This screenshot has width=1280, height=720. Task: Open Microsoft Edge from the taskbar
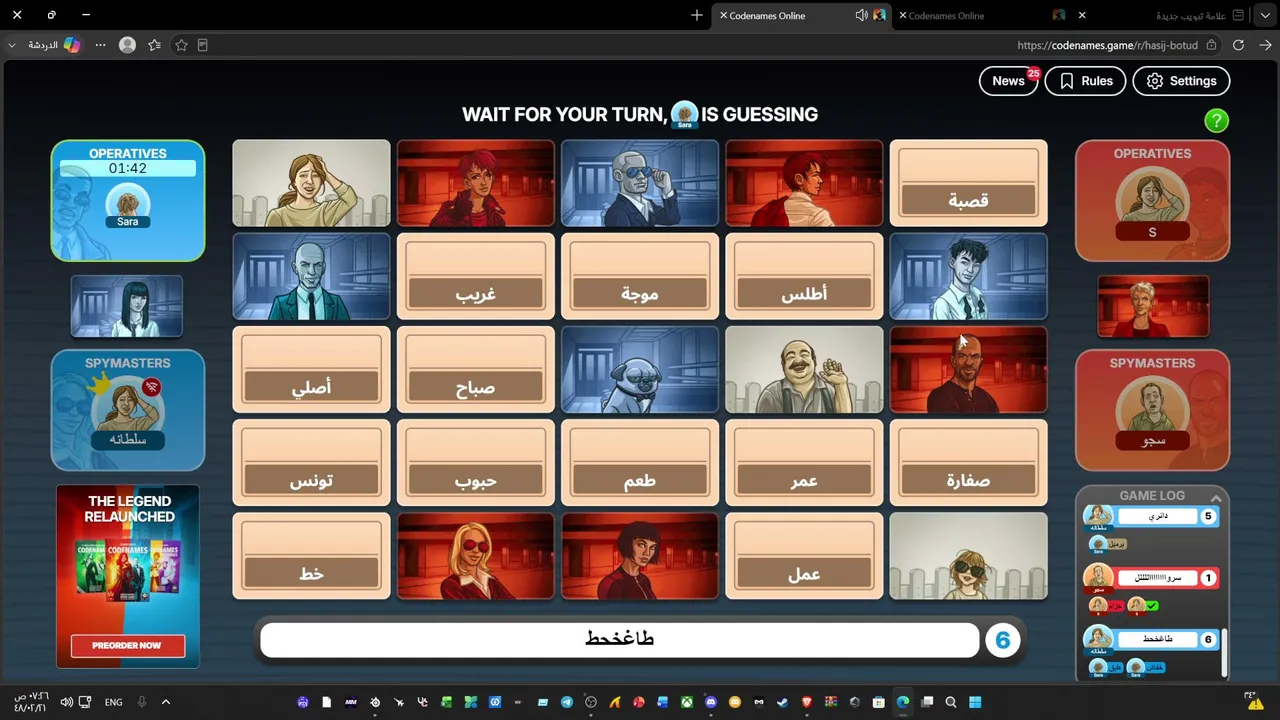(903, 702)
